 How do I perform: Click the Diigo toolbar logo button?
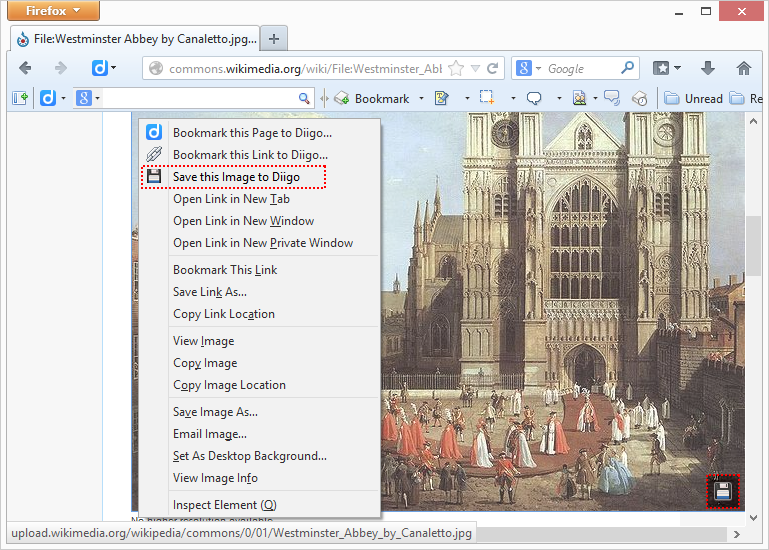pyautogui.click(x=48, y=98)
